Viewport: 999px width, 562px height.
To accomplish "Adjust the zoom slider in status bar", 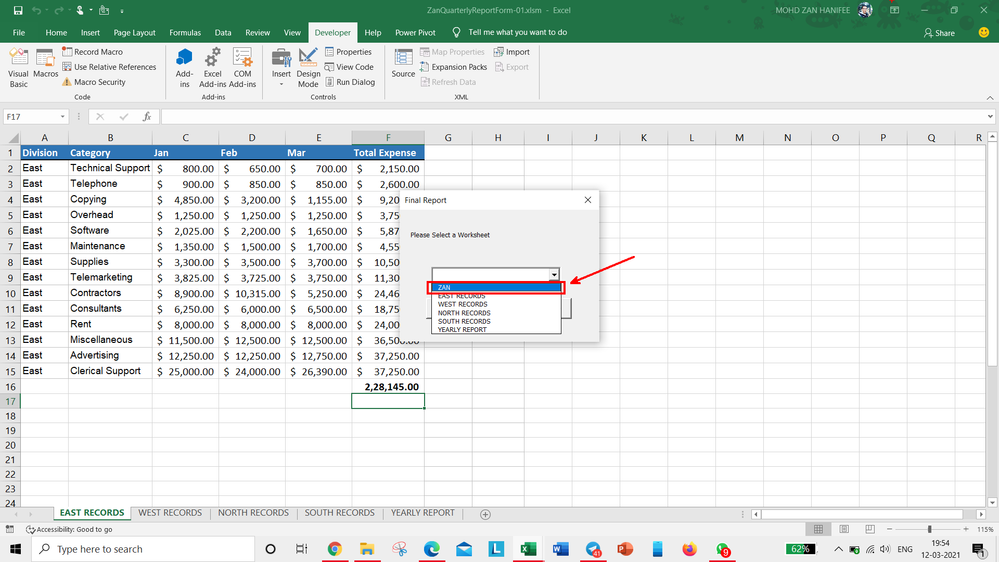I will [x=929, y=529].
